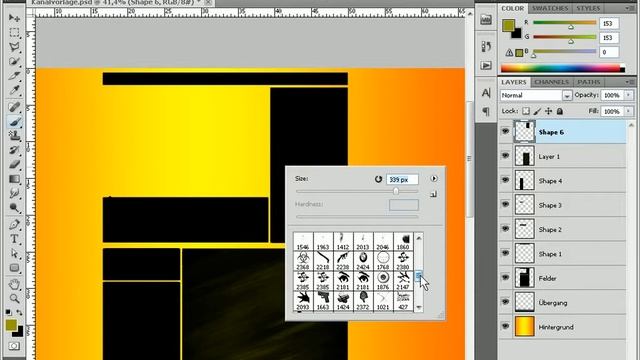Switch to the Channels tab
This screenshot has height=360, width=640.
(551, 82)
